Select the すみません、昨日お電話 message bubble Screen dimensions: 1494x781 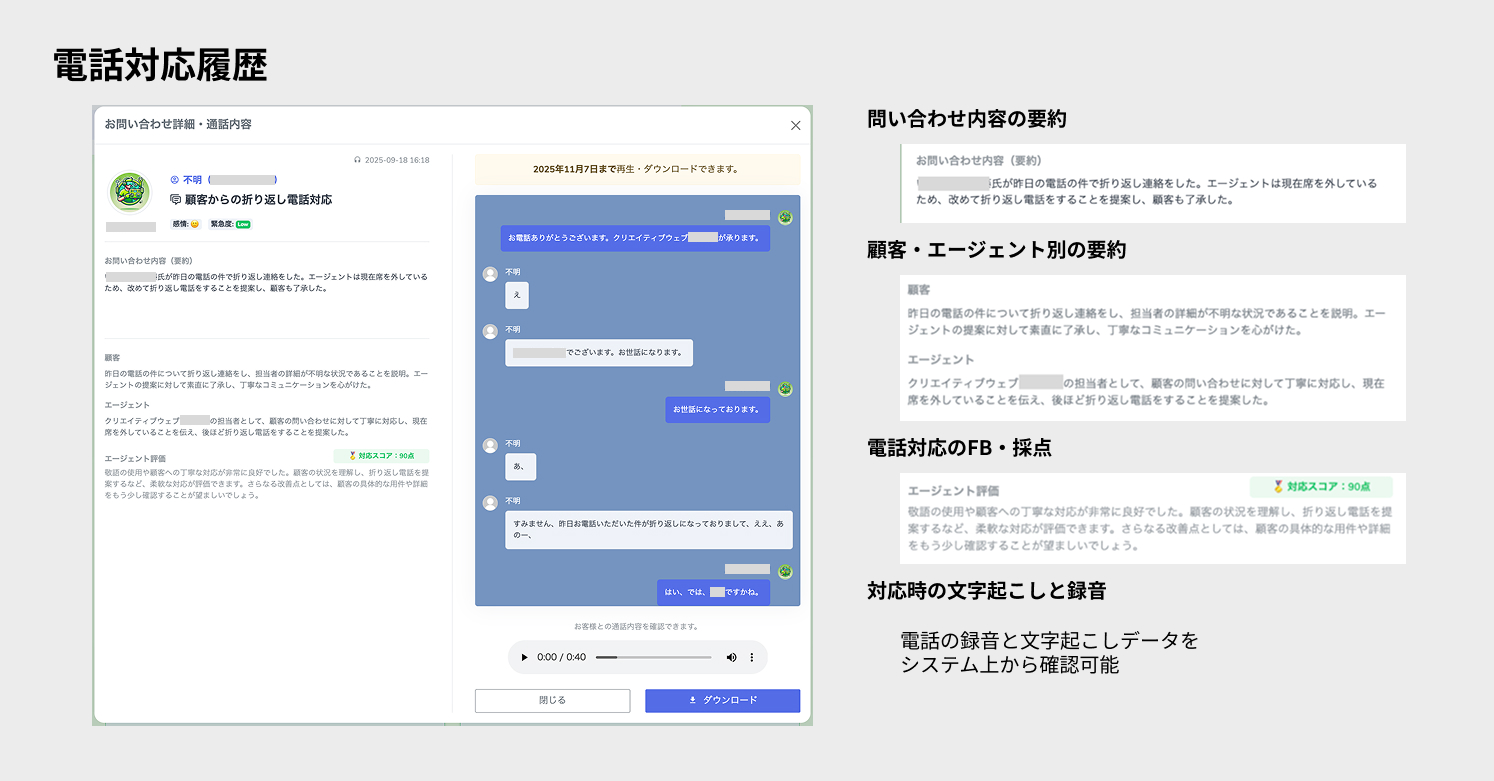[x=648, y=529]
